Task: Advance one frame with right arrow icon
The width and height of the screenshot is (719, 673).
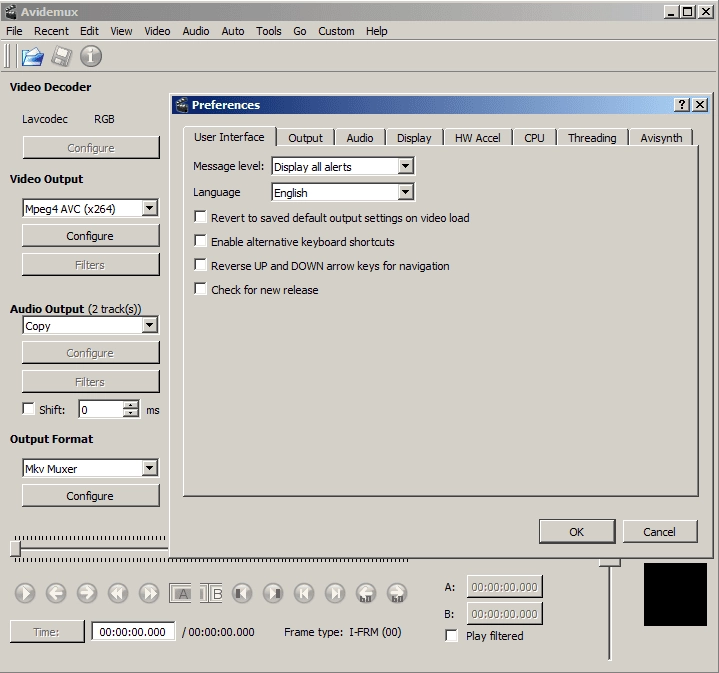Action: 87,593
